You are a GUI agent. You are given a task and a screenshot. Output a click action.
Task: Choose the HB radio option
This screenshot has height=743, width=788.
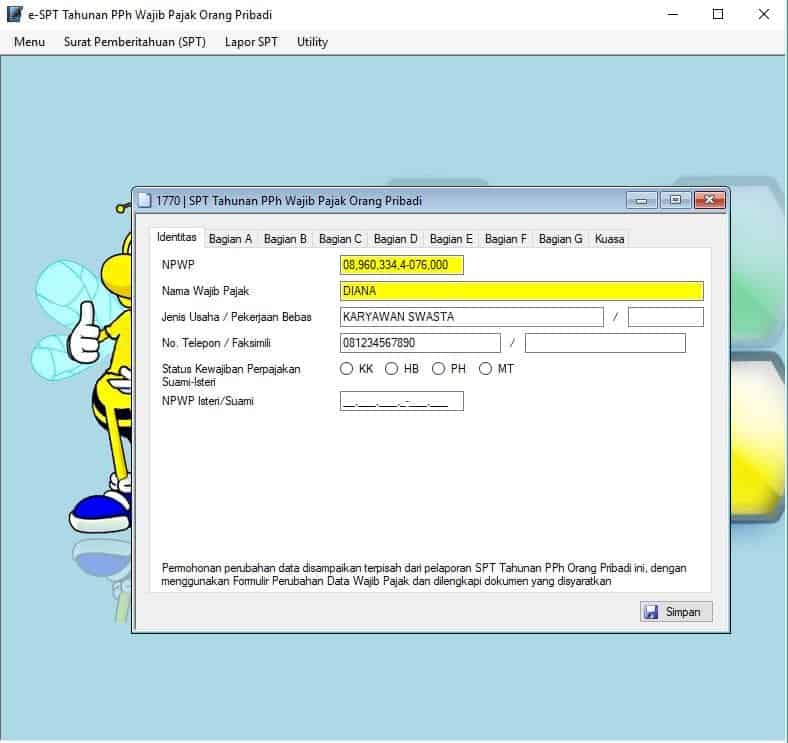[392, 369]
